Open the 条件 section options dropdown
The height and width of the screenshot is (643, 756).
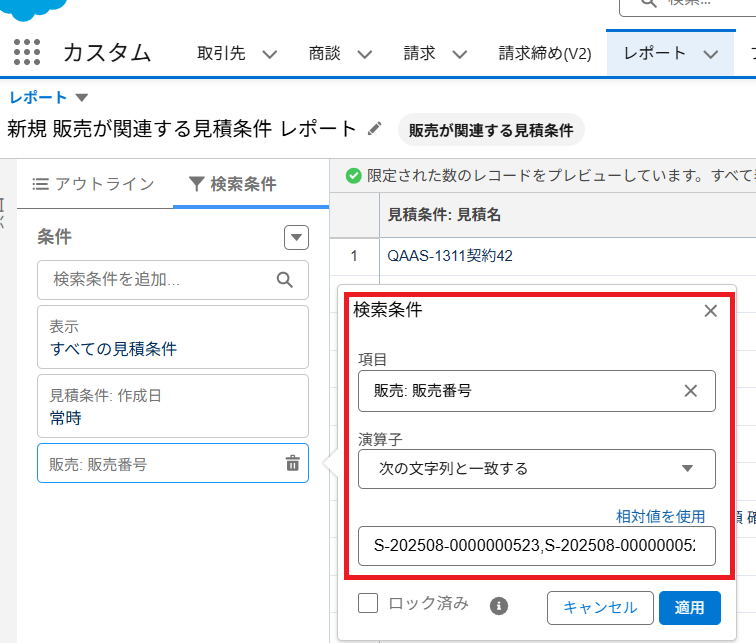(x=296, y=237)
